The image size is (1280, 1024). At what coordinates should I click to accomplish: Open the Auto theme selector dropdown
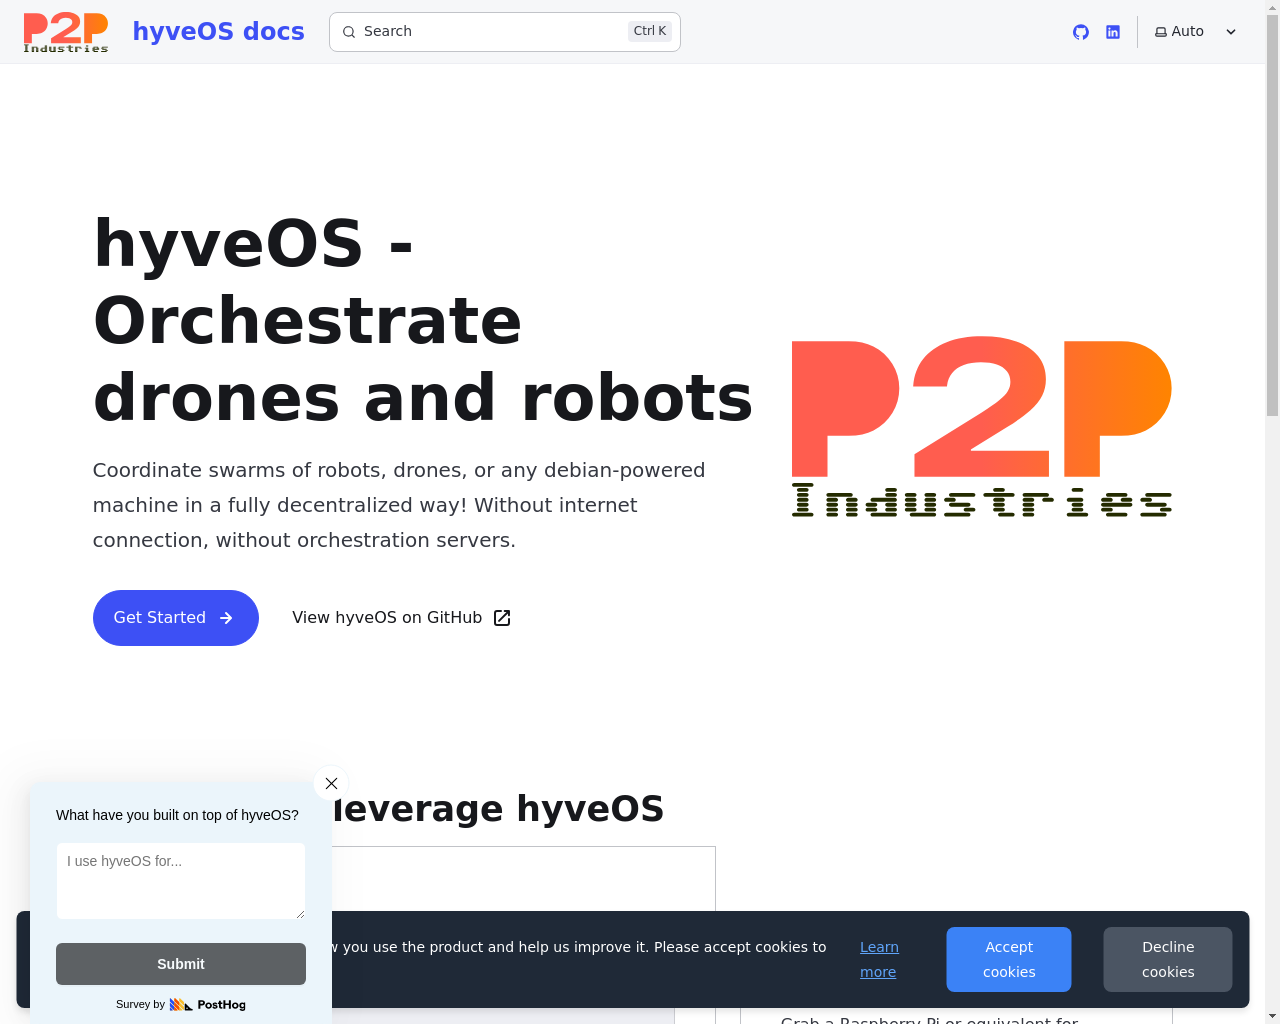[1196, 32]
